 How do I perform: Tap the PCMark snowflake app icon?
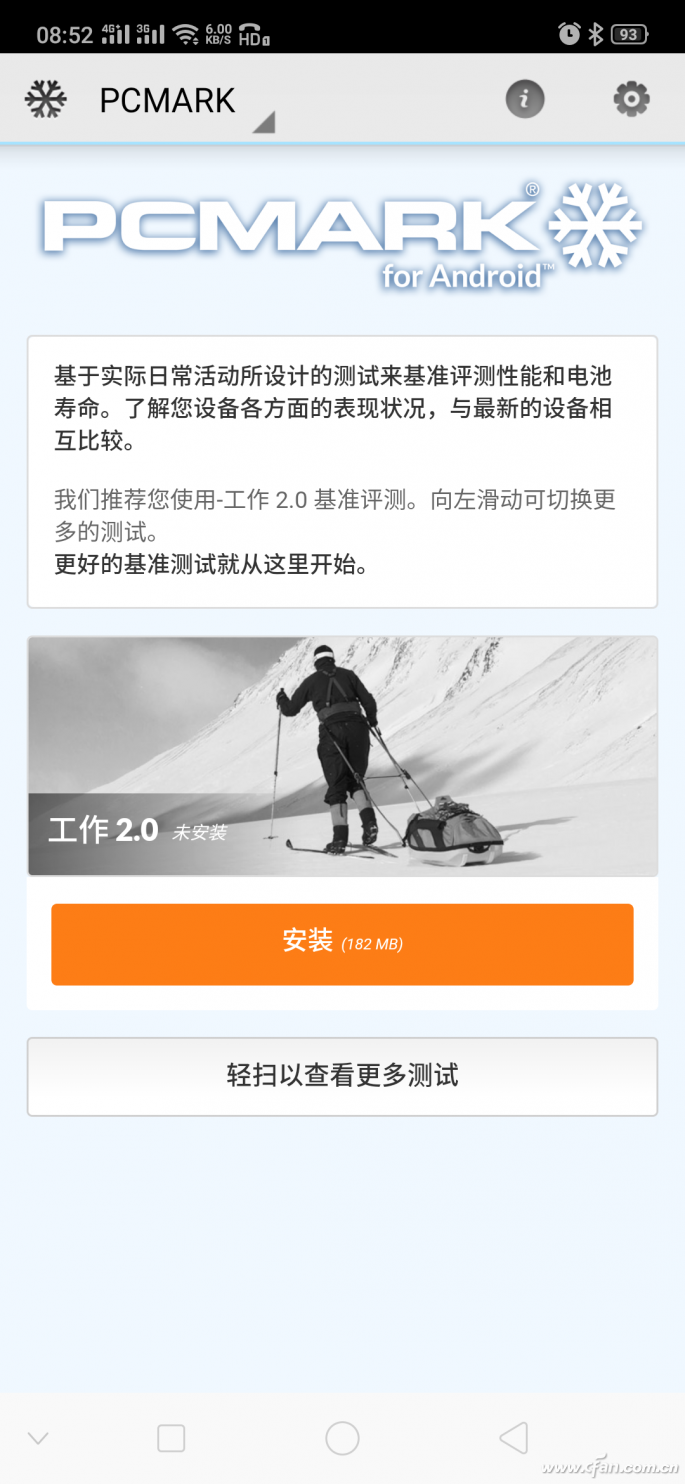(46, 99)
